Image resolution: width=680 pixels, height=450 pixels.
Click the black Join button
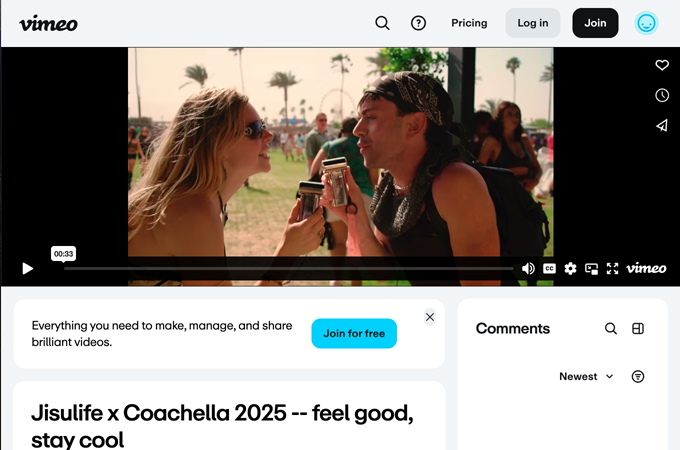click(595, 23)
